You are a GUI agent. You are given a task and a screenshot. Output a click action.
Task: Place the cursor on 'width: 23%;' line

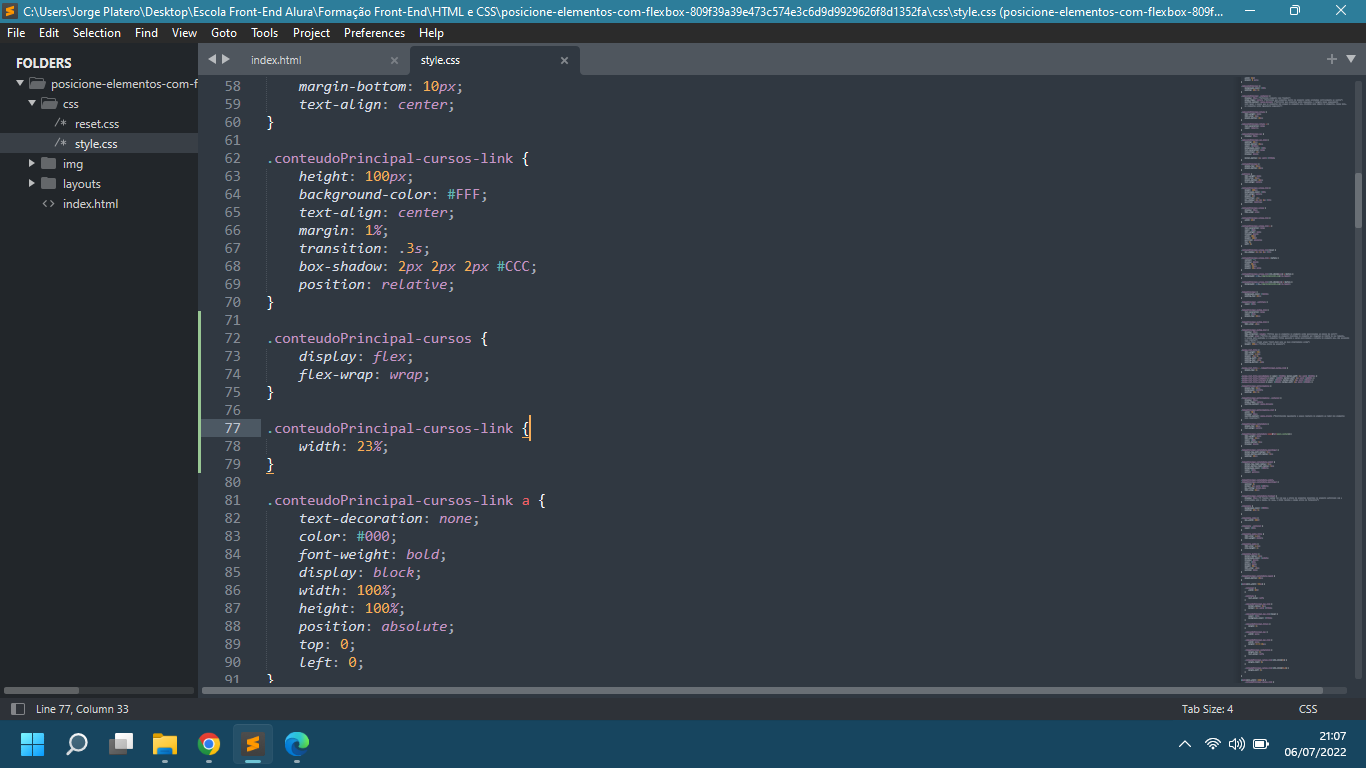click(343, 446)
